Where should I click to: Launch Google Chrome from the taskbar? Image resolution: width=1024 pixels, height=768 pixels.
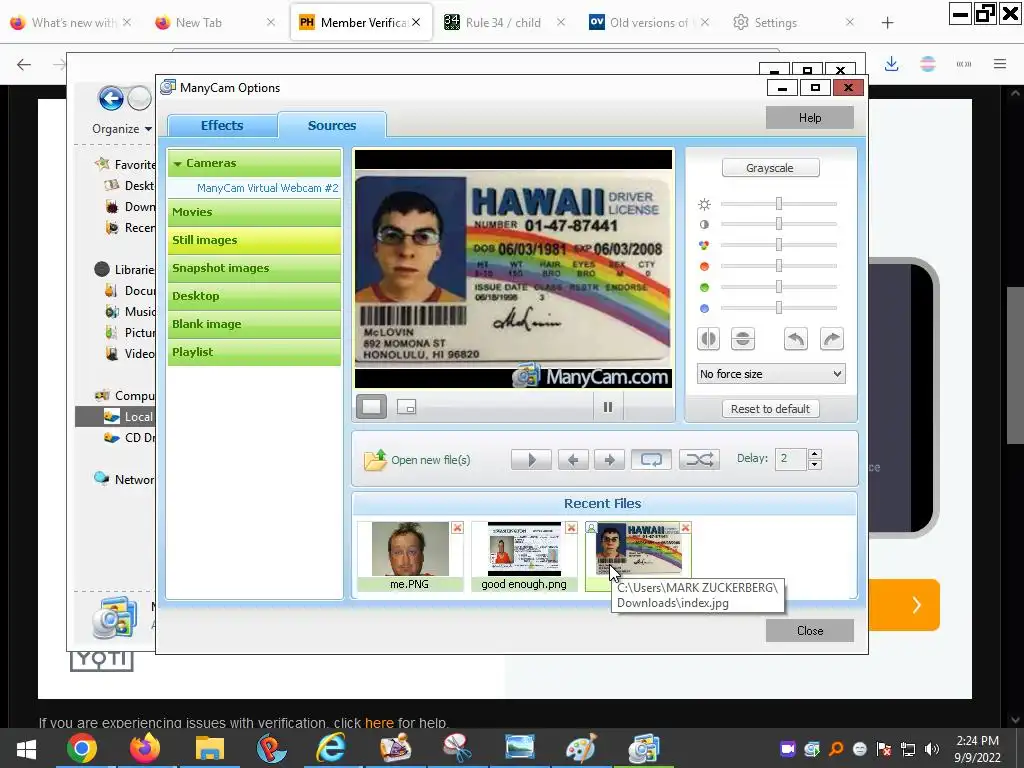(x=82, y=749)
